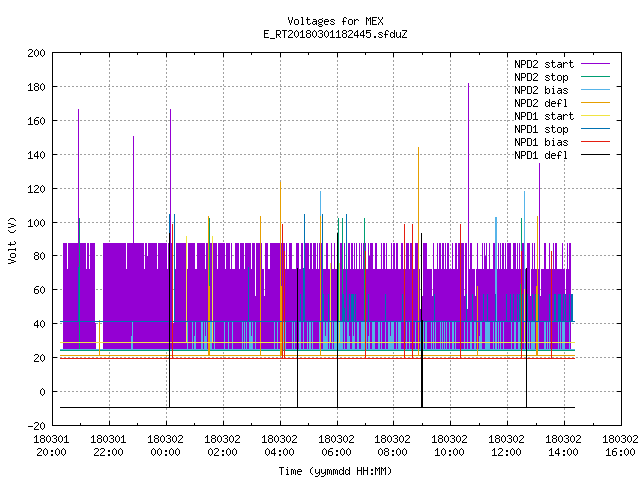Click the chart title Voltages for MEX

click(335, 21)
